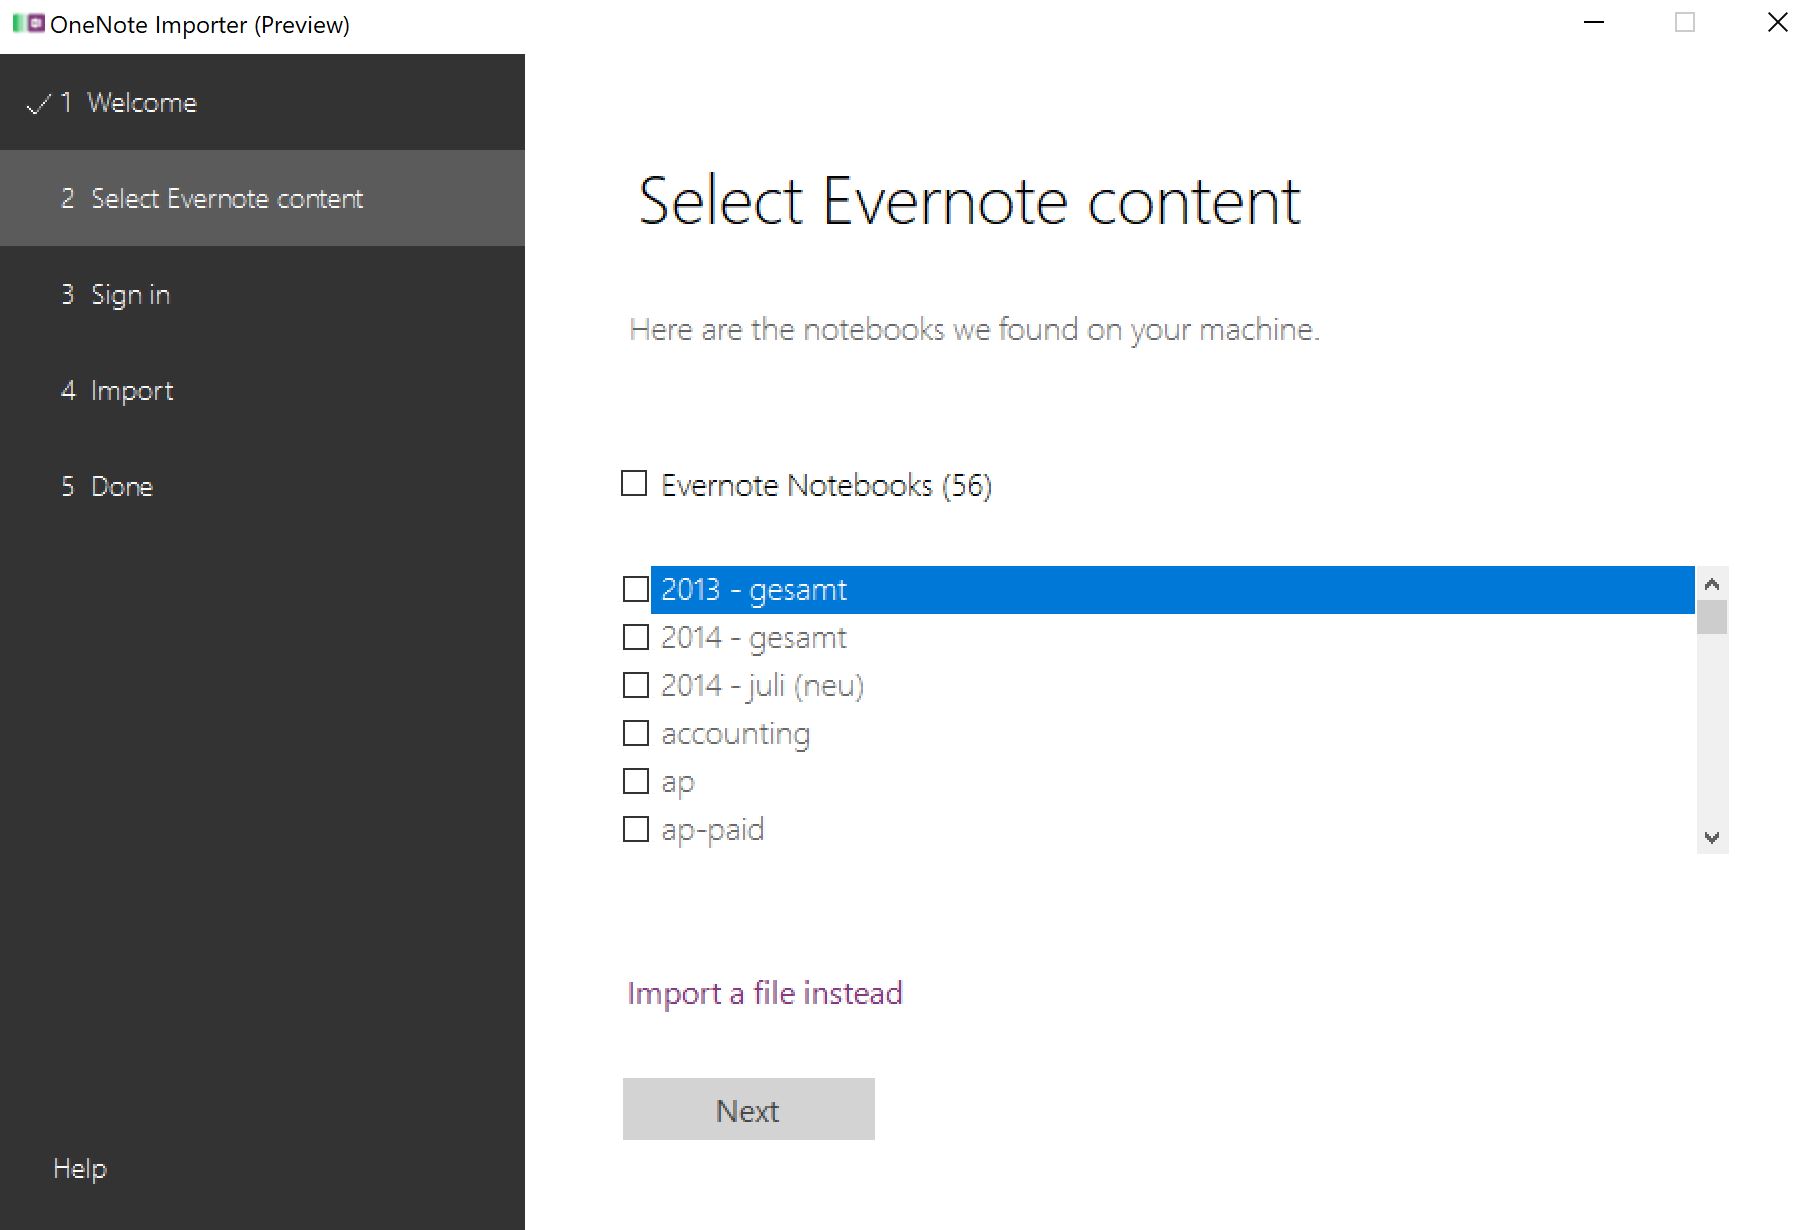Image resolution: width=1813 pixels, height=1230 pixels.
Task: Enable the 2014 - juli (neu) checkbox
Action: tap(636, 685)
